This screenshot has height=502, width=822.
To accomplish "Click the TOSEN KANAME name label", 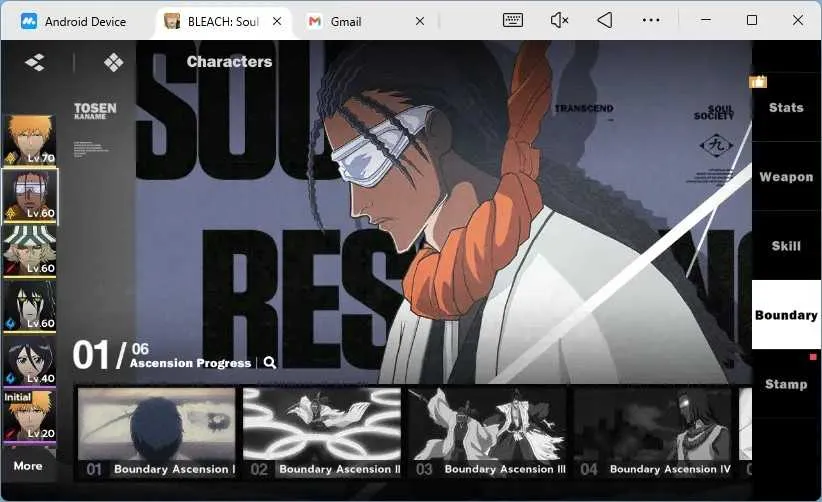I will point(95,111).
